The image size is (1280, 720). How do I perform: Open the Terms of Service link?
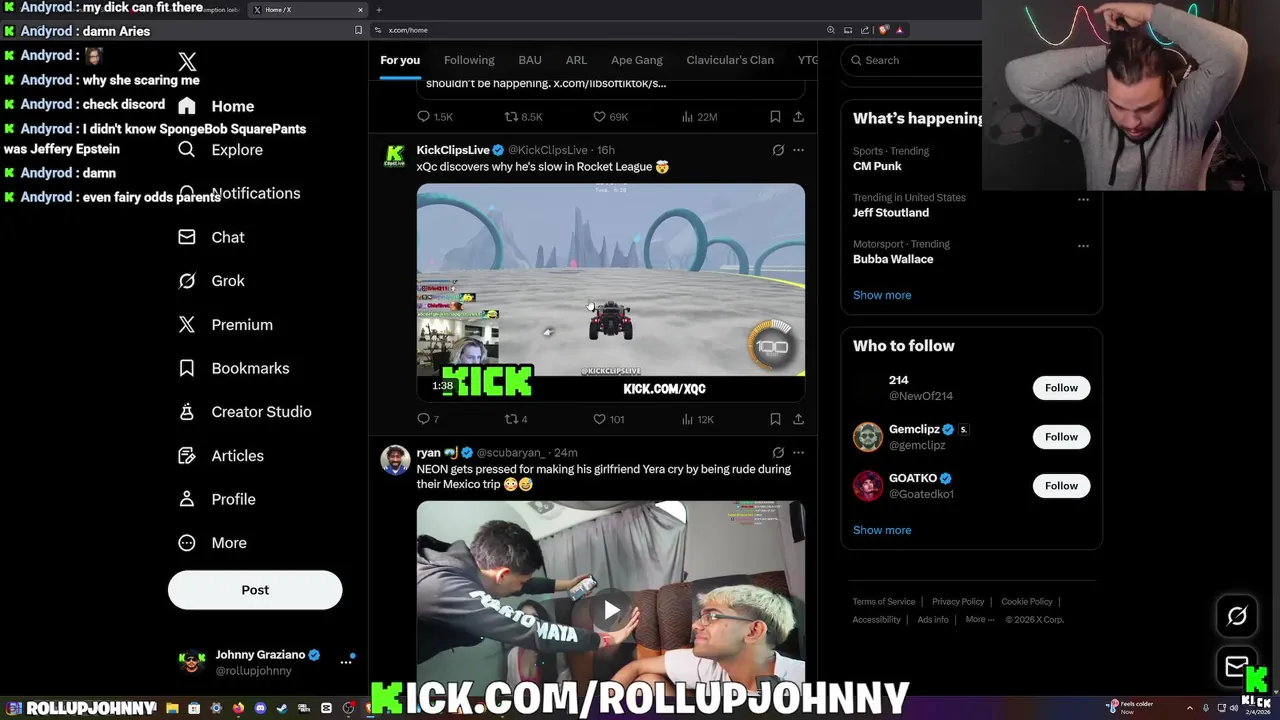(x=884, y=602)
